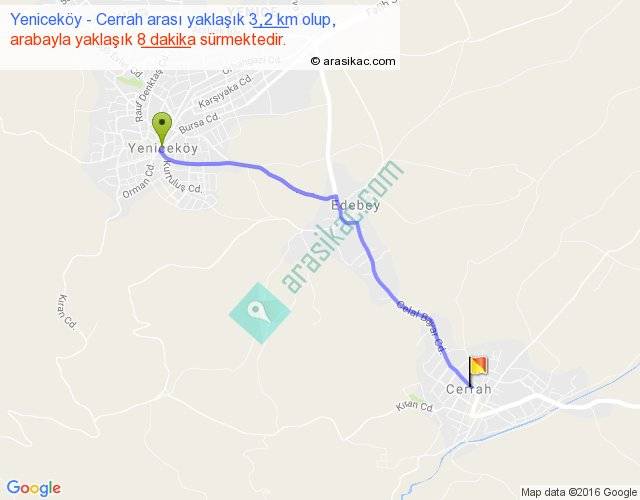Click the Kıran Cd. label near Cerrah
640x500 pixels.
click(414, 406)
